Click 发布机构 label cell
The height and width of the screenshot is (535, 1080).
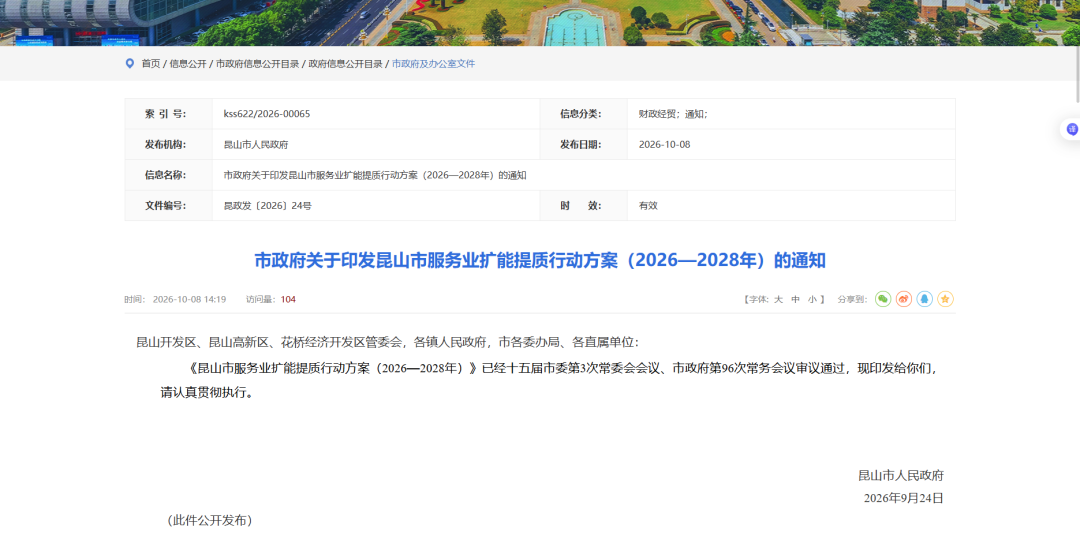pyautogui.click(x=169, y=145)
